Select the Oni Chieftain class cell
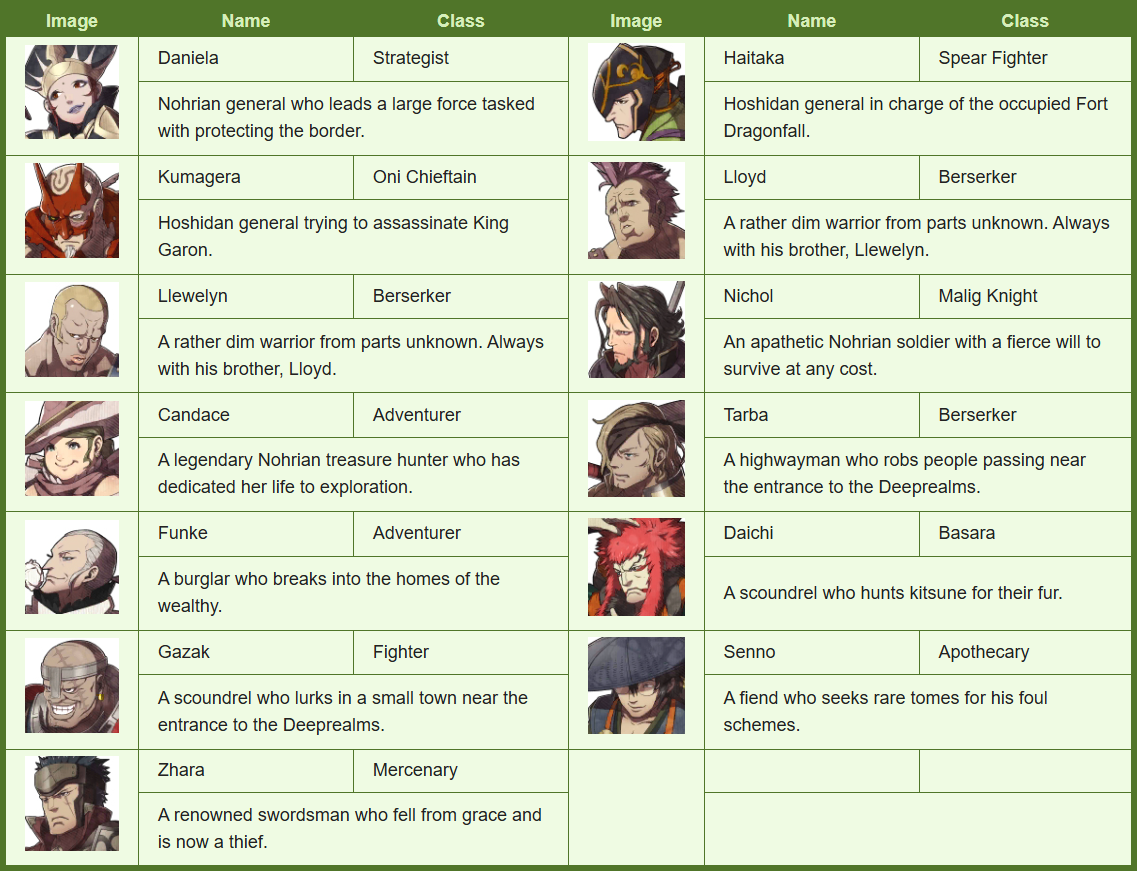 point(460,177)
